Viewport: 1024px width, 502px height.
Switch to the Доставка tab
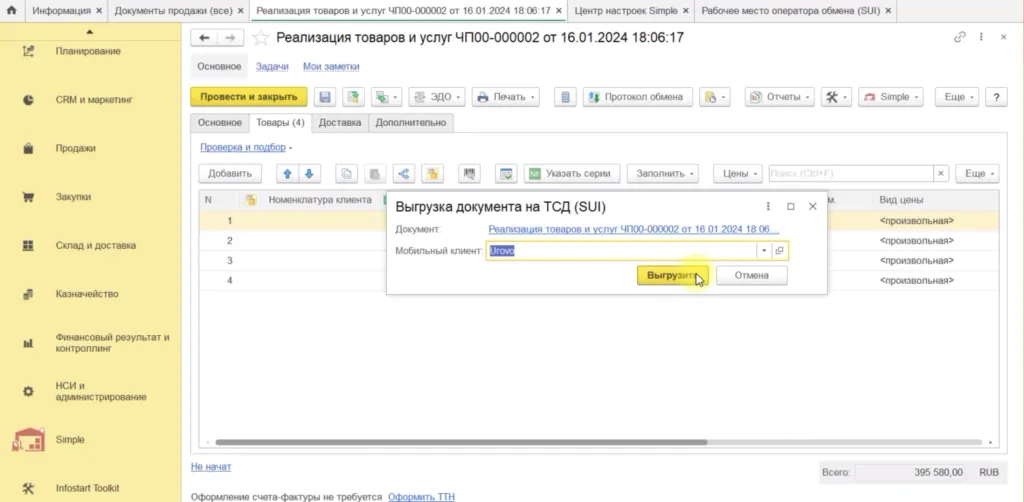(x=340, y=123)
